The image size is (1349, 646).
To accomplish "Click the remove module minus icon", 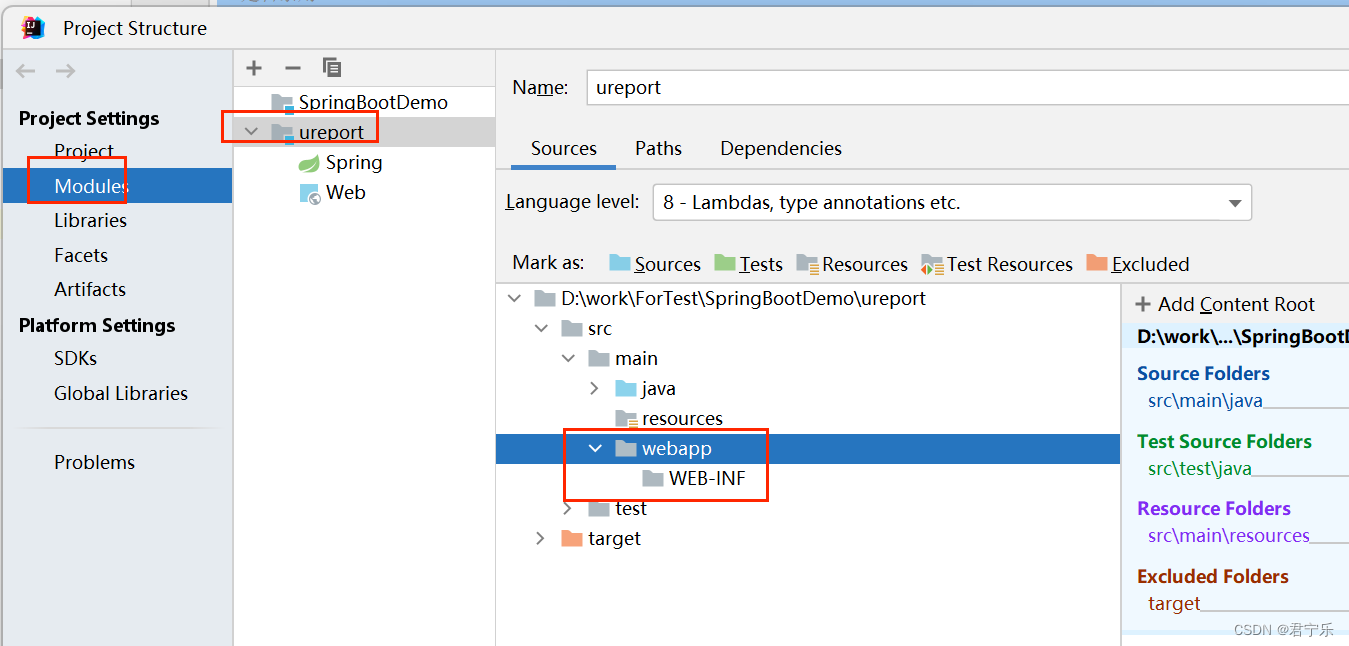I will coord(292,67).
